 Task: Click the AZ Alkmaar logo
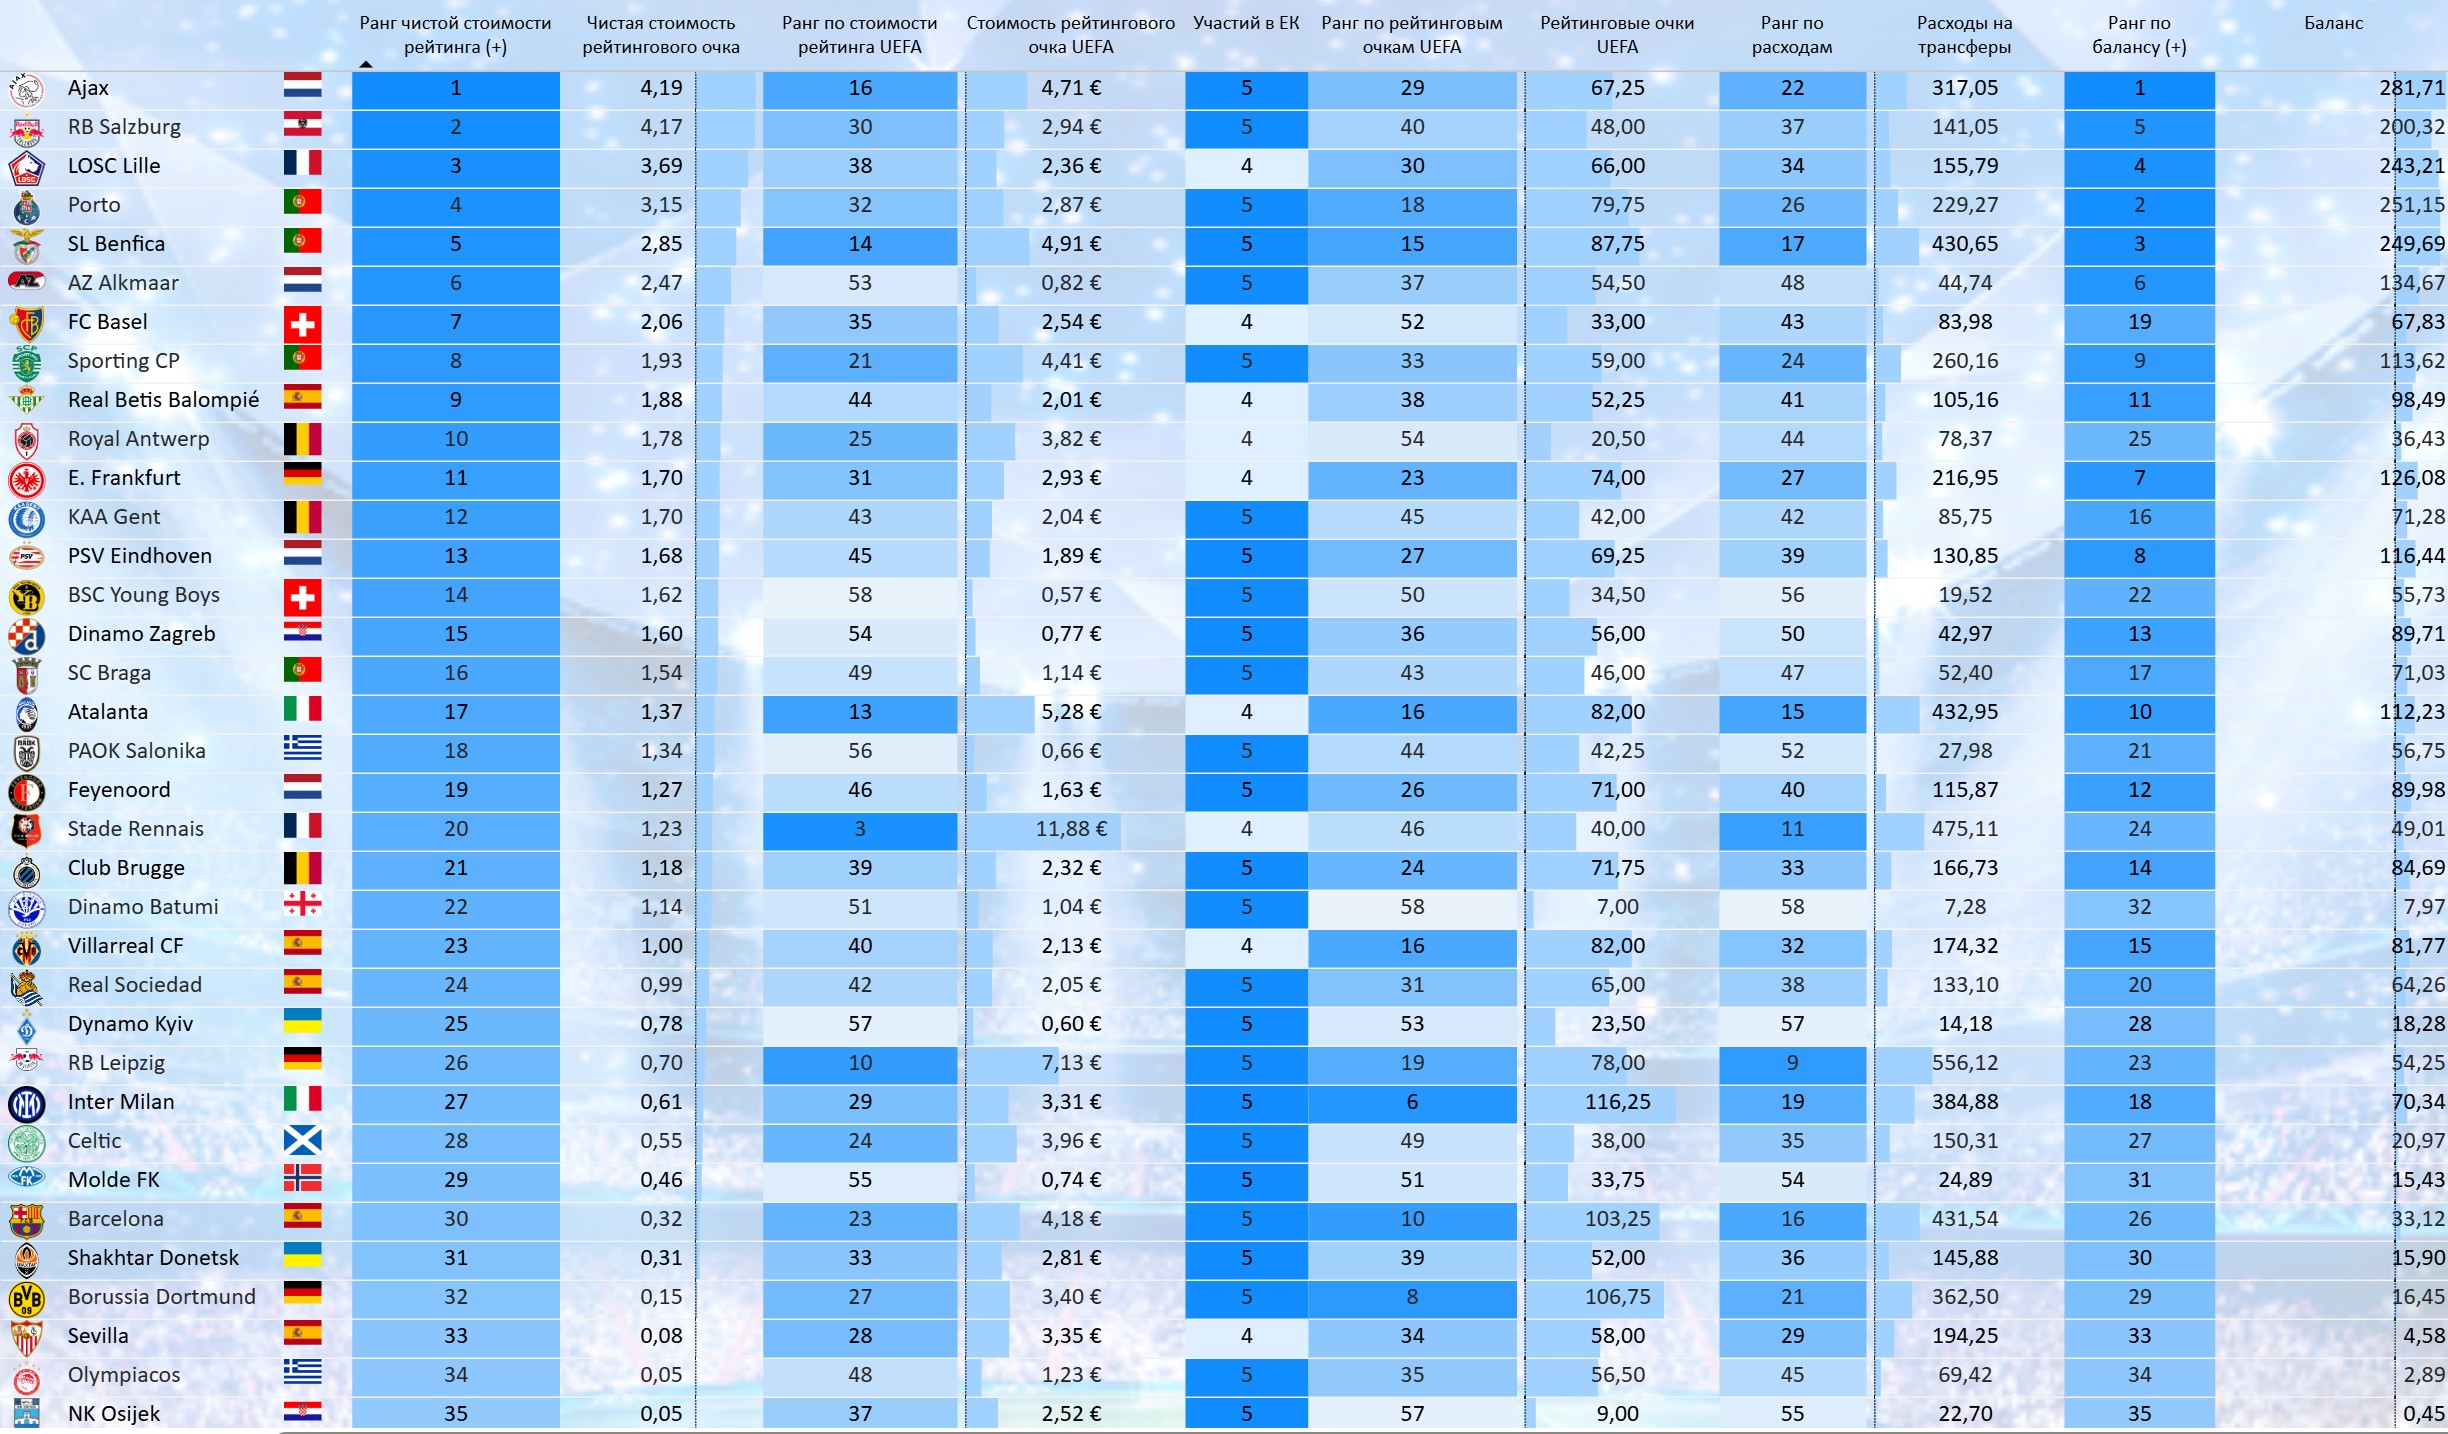[26, 282]
